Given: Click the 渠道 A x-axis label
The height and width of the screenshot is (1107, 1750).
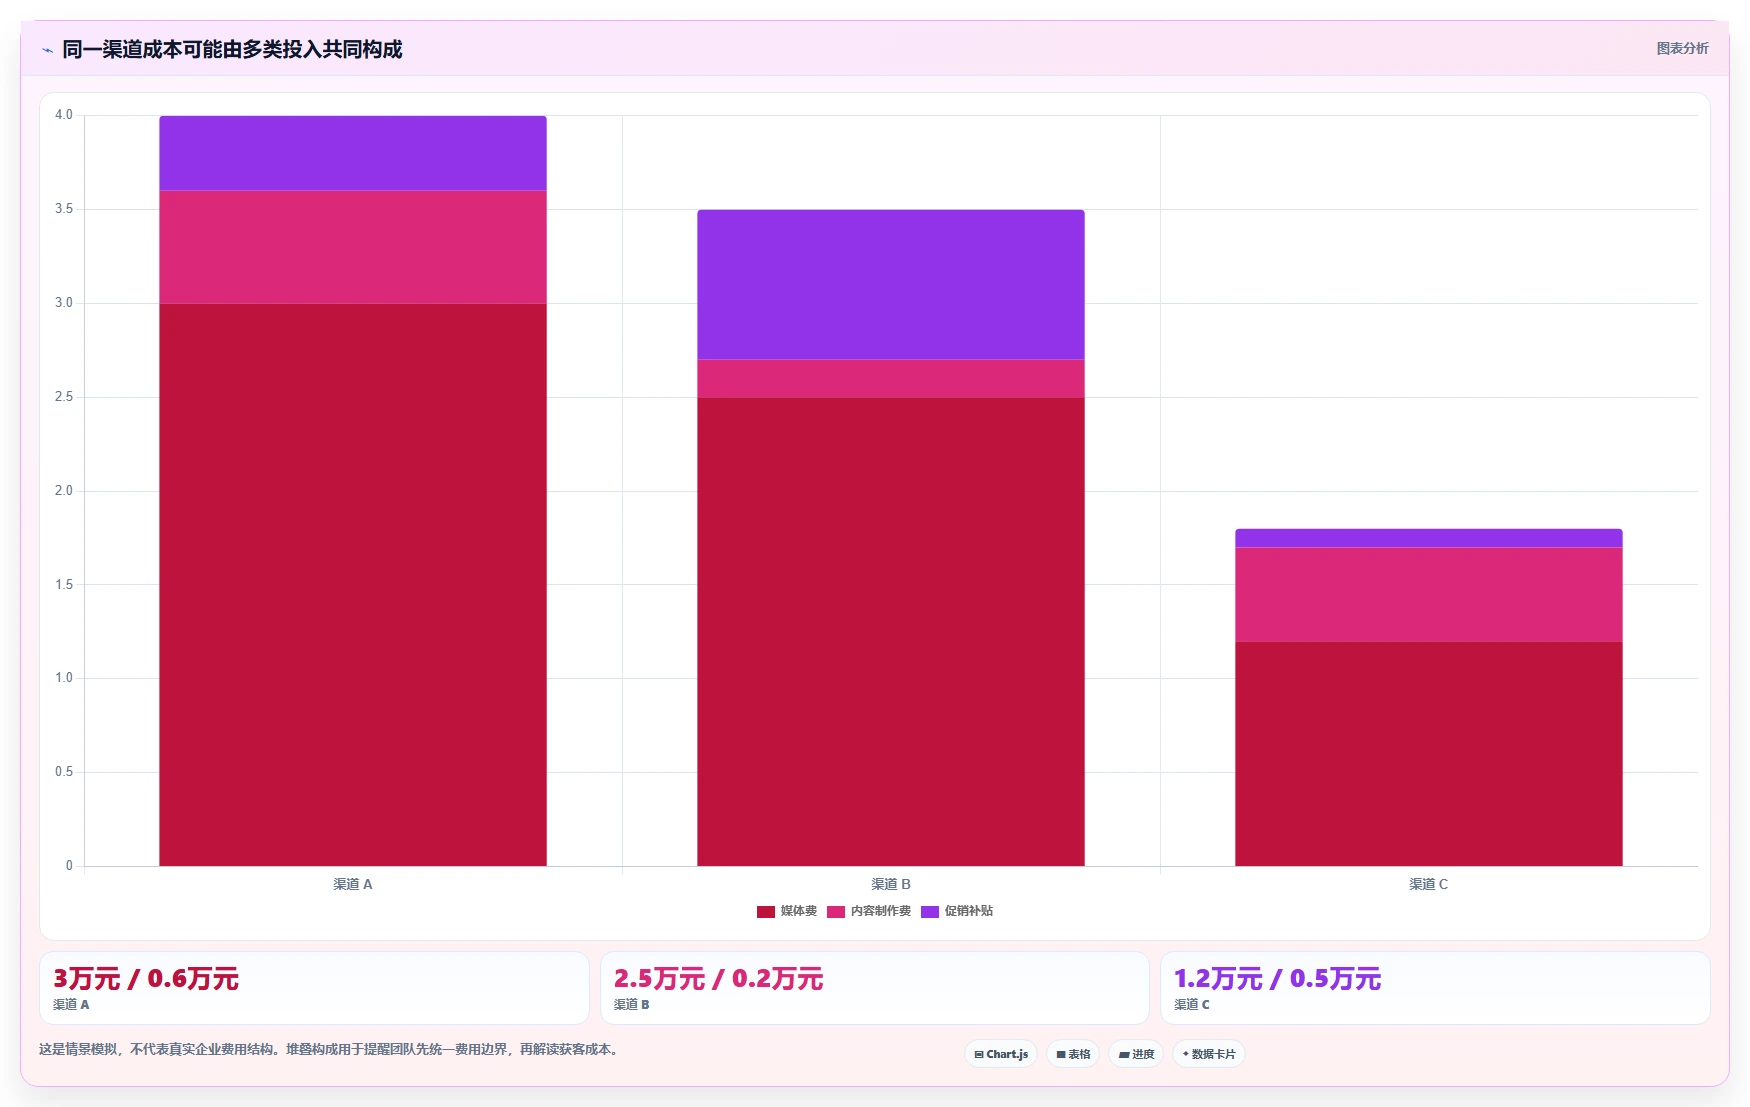Looking at the screenshot, I should (x=353, y=884).
